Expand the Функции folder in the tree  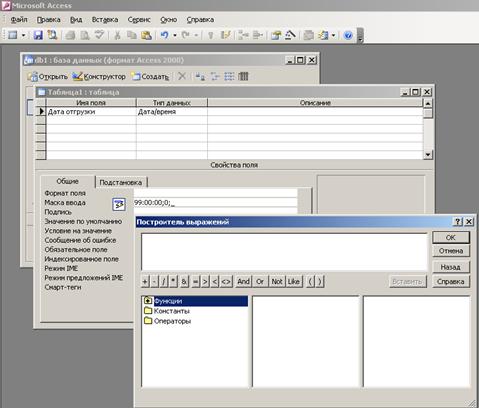(x=148, y=301)
